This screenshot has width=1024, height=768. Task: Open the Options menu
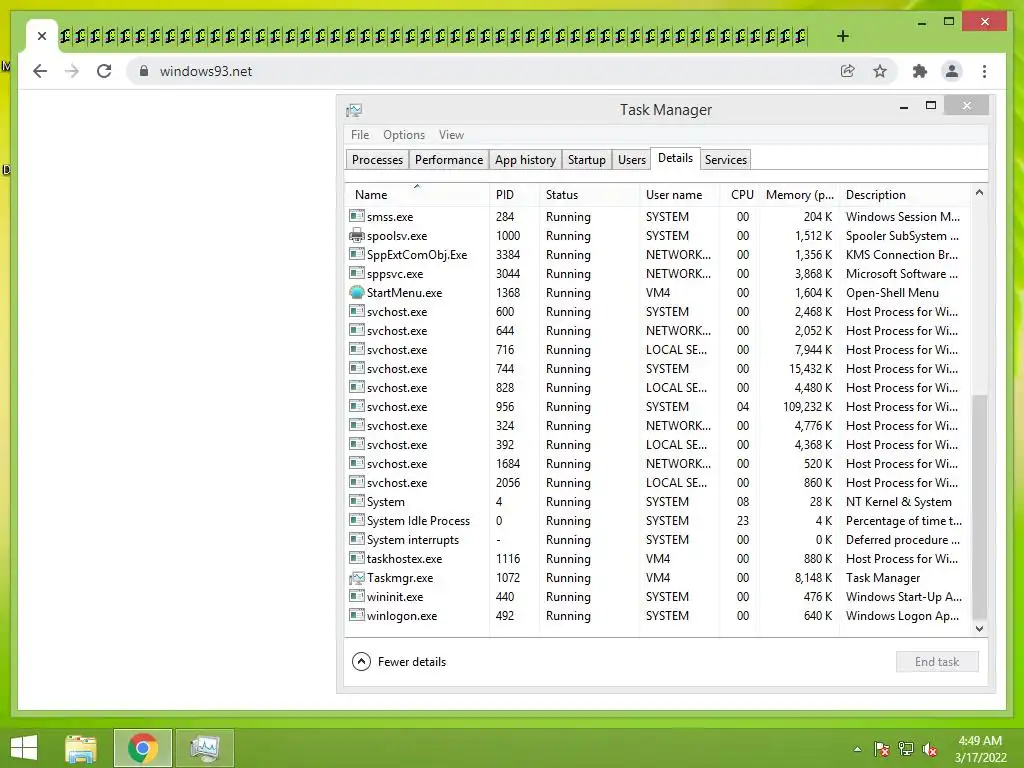point(404,135)
